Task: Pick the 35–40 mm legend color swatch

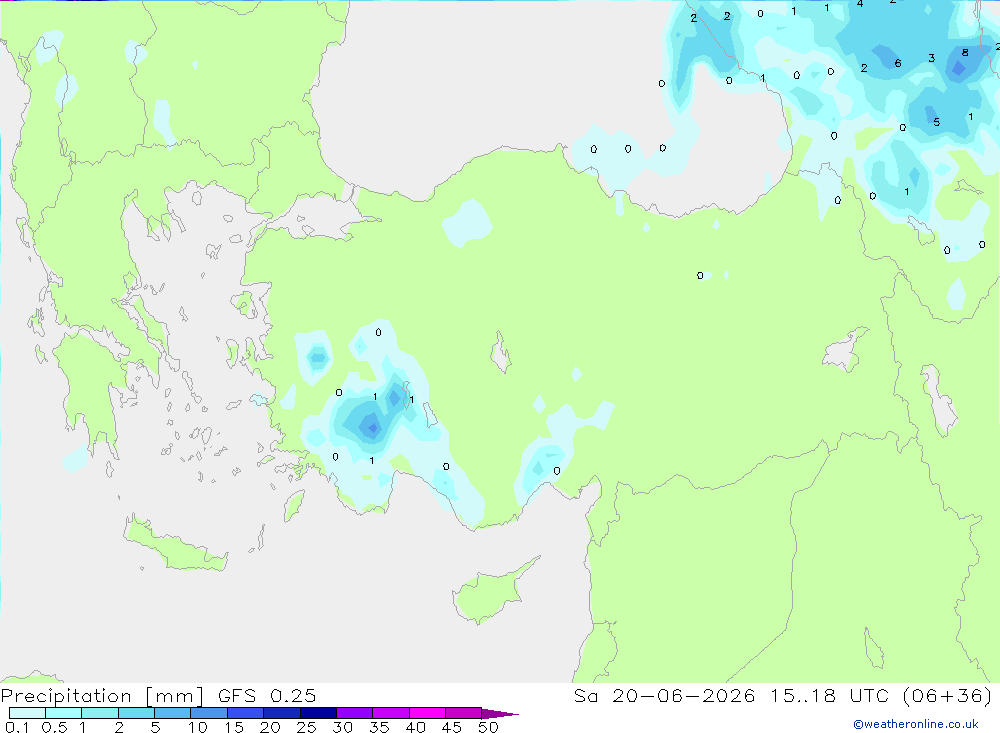Action: [391, 713]
